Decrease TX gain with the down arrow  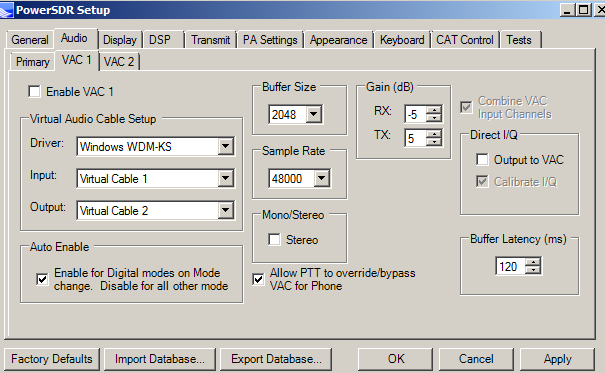(x=434, y=142)
